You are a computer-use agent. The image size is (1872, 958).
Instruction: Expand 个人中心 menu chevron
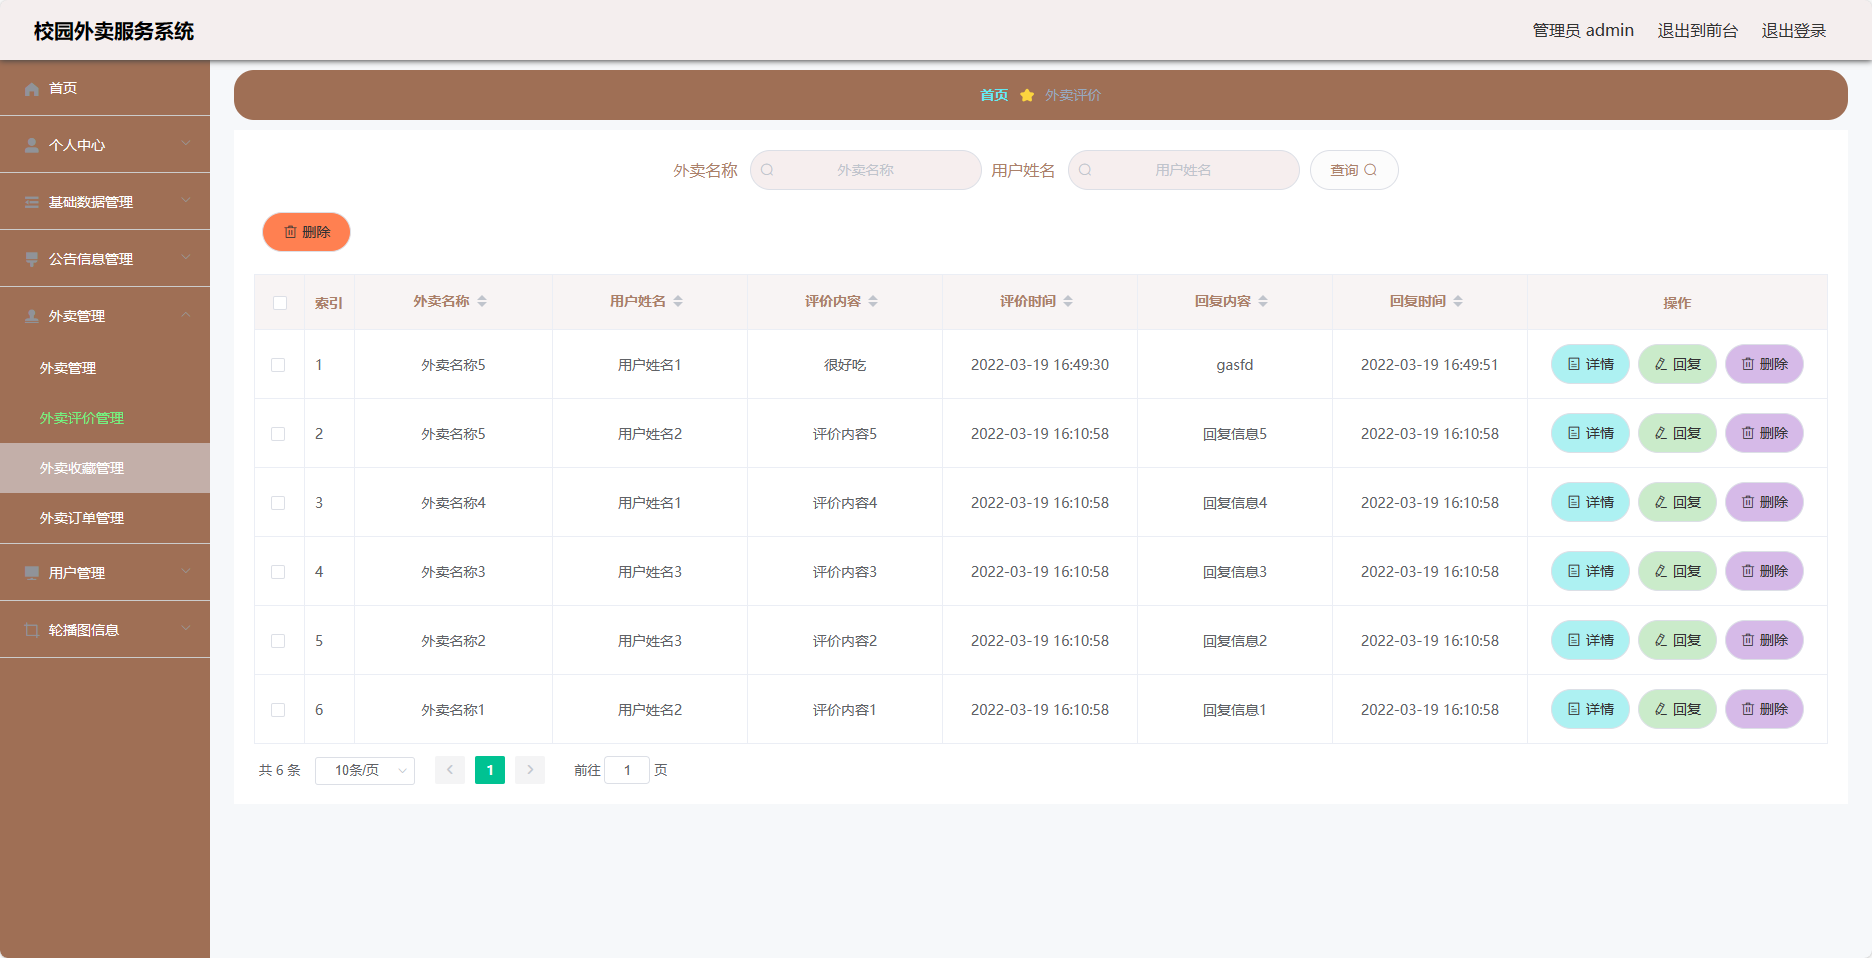click(x=186, y=144)
